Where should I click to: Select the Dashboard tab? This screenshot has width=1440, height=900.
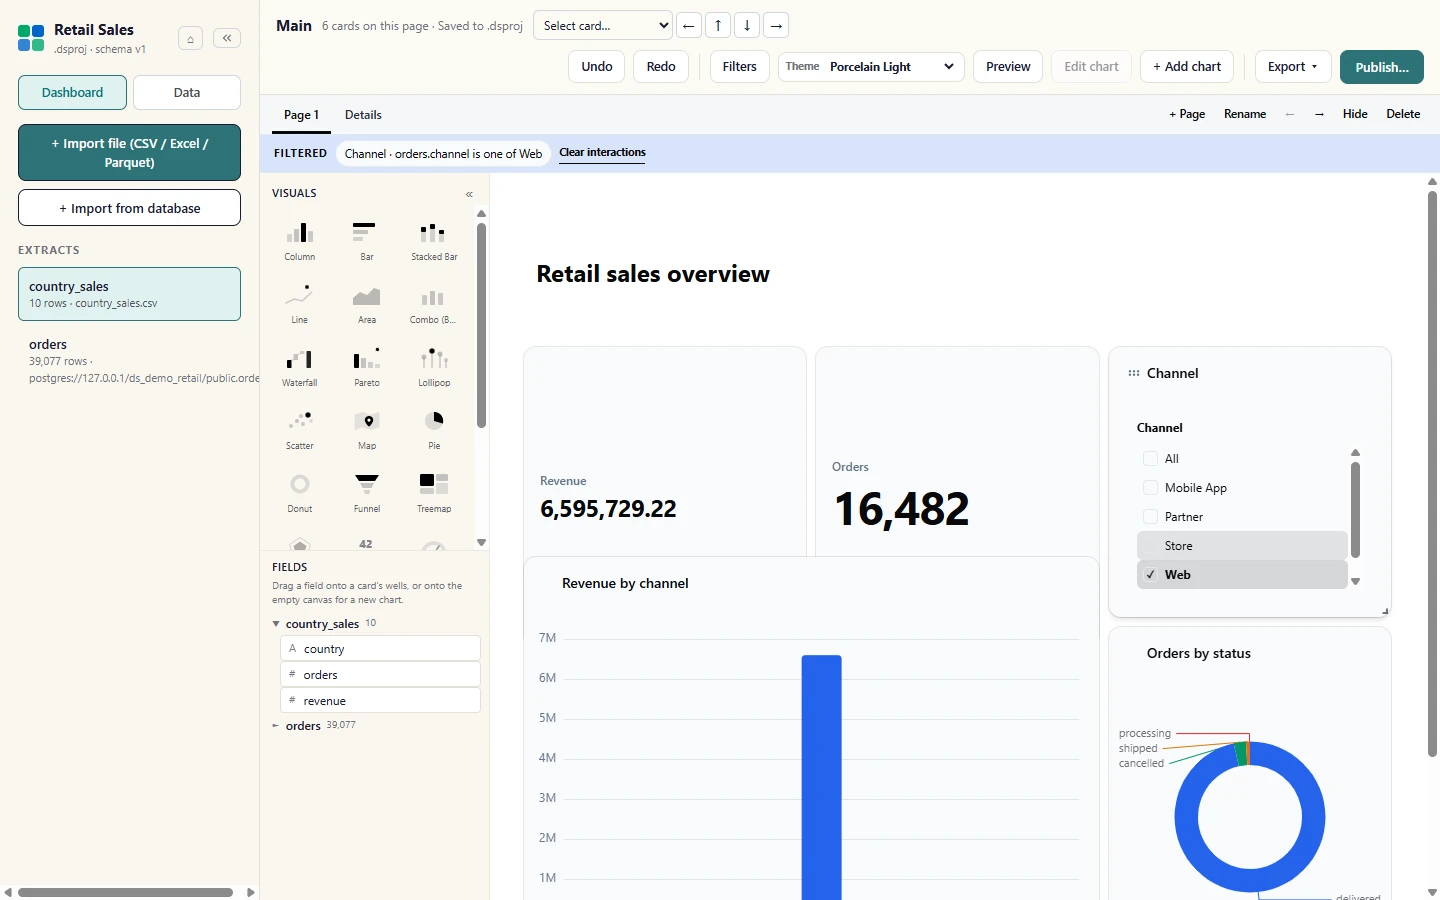click(x=72, y=93)
